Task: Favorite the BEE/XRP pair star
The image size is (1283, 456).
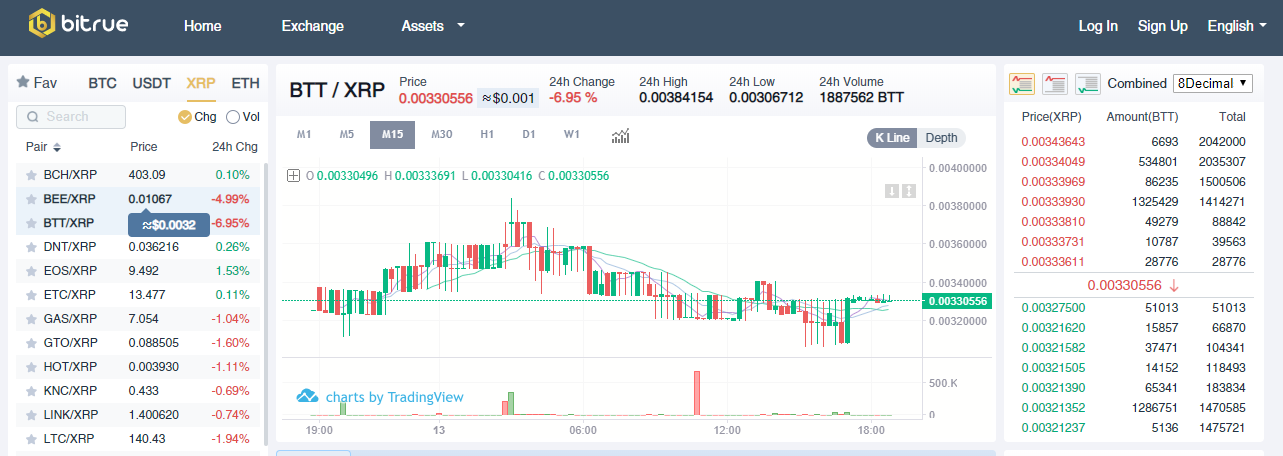Action: (32, 199)
